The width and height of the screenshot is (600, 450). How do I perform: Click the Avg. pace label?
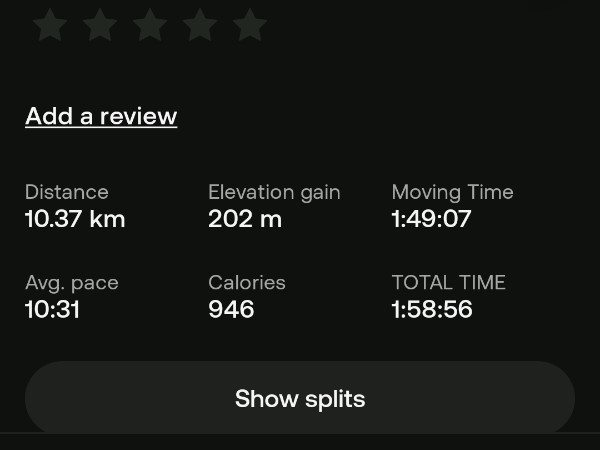[72, 283]
